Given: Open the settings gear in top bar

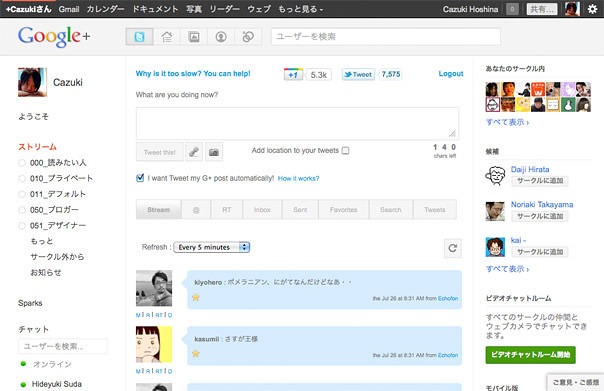Looking at the screenshot, I should [592, 9].
